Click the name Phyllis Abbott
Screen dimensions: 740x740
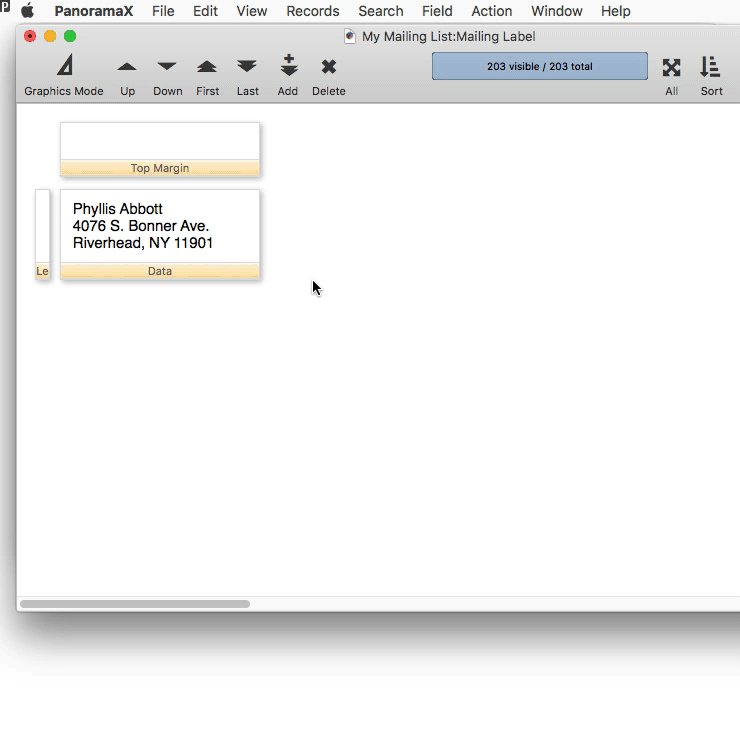(118, 209)
